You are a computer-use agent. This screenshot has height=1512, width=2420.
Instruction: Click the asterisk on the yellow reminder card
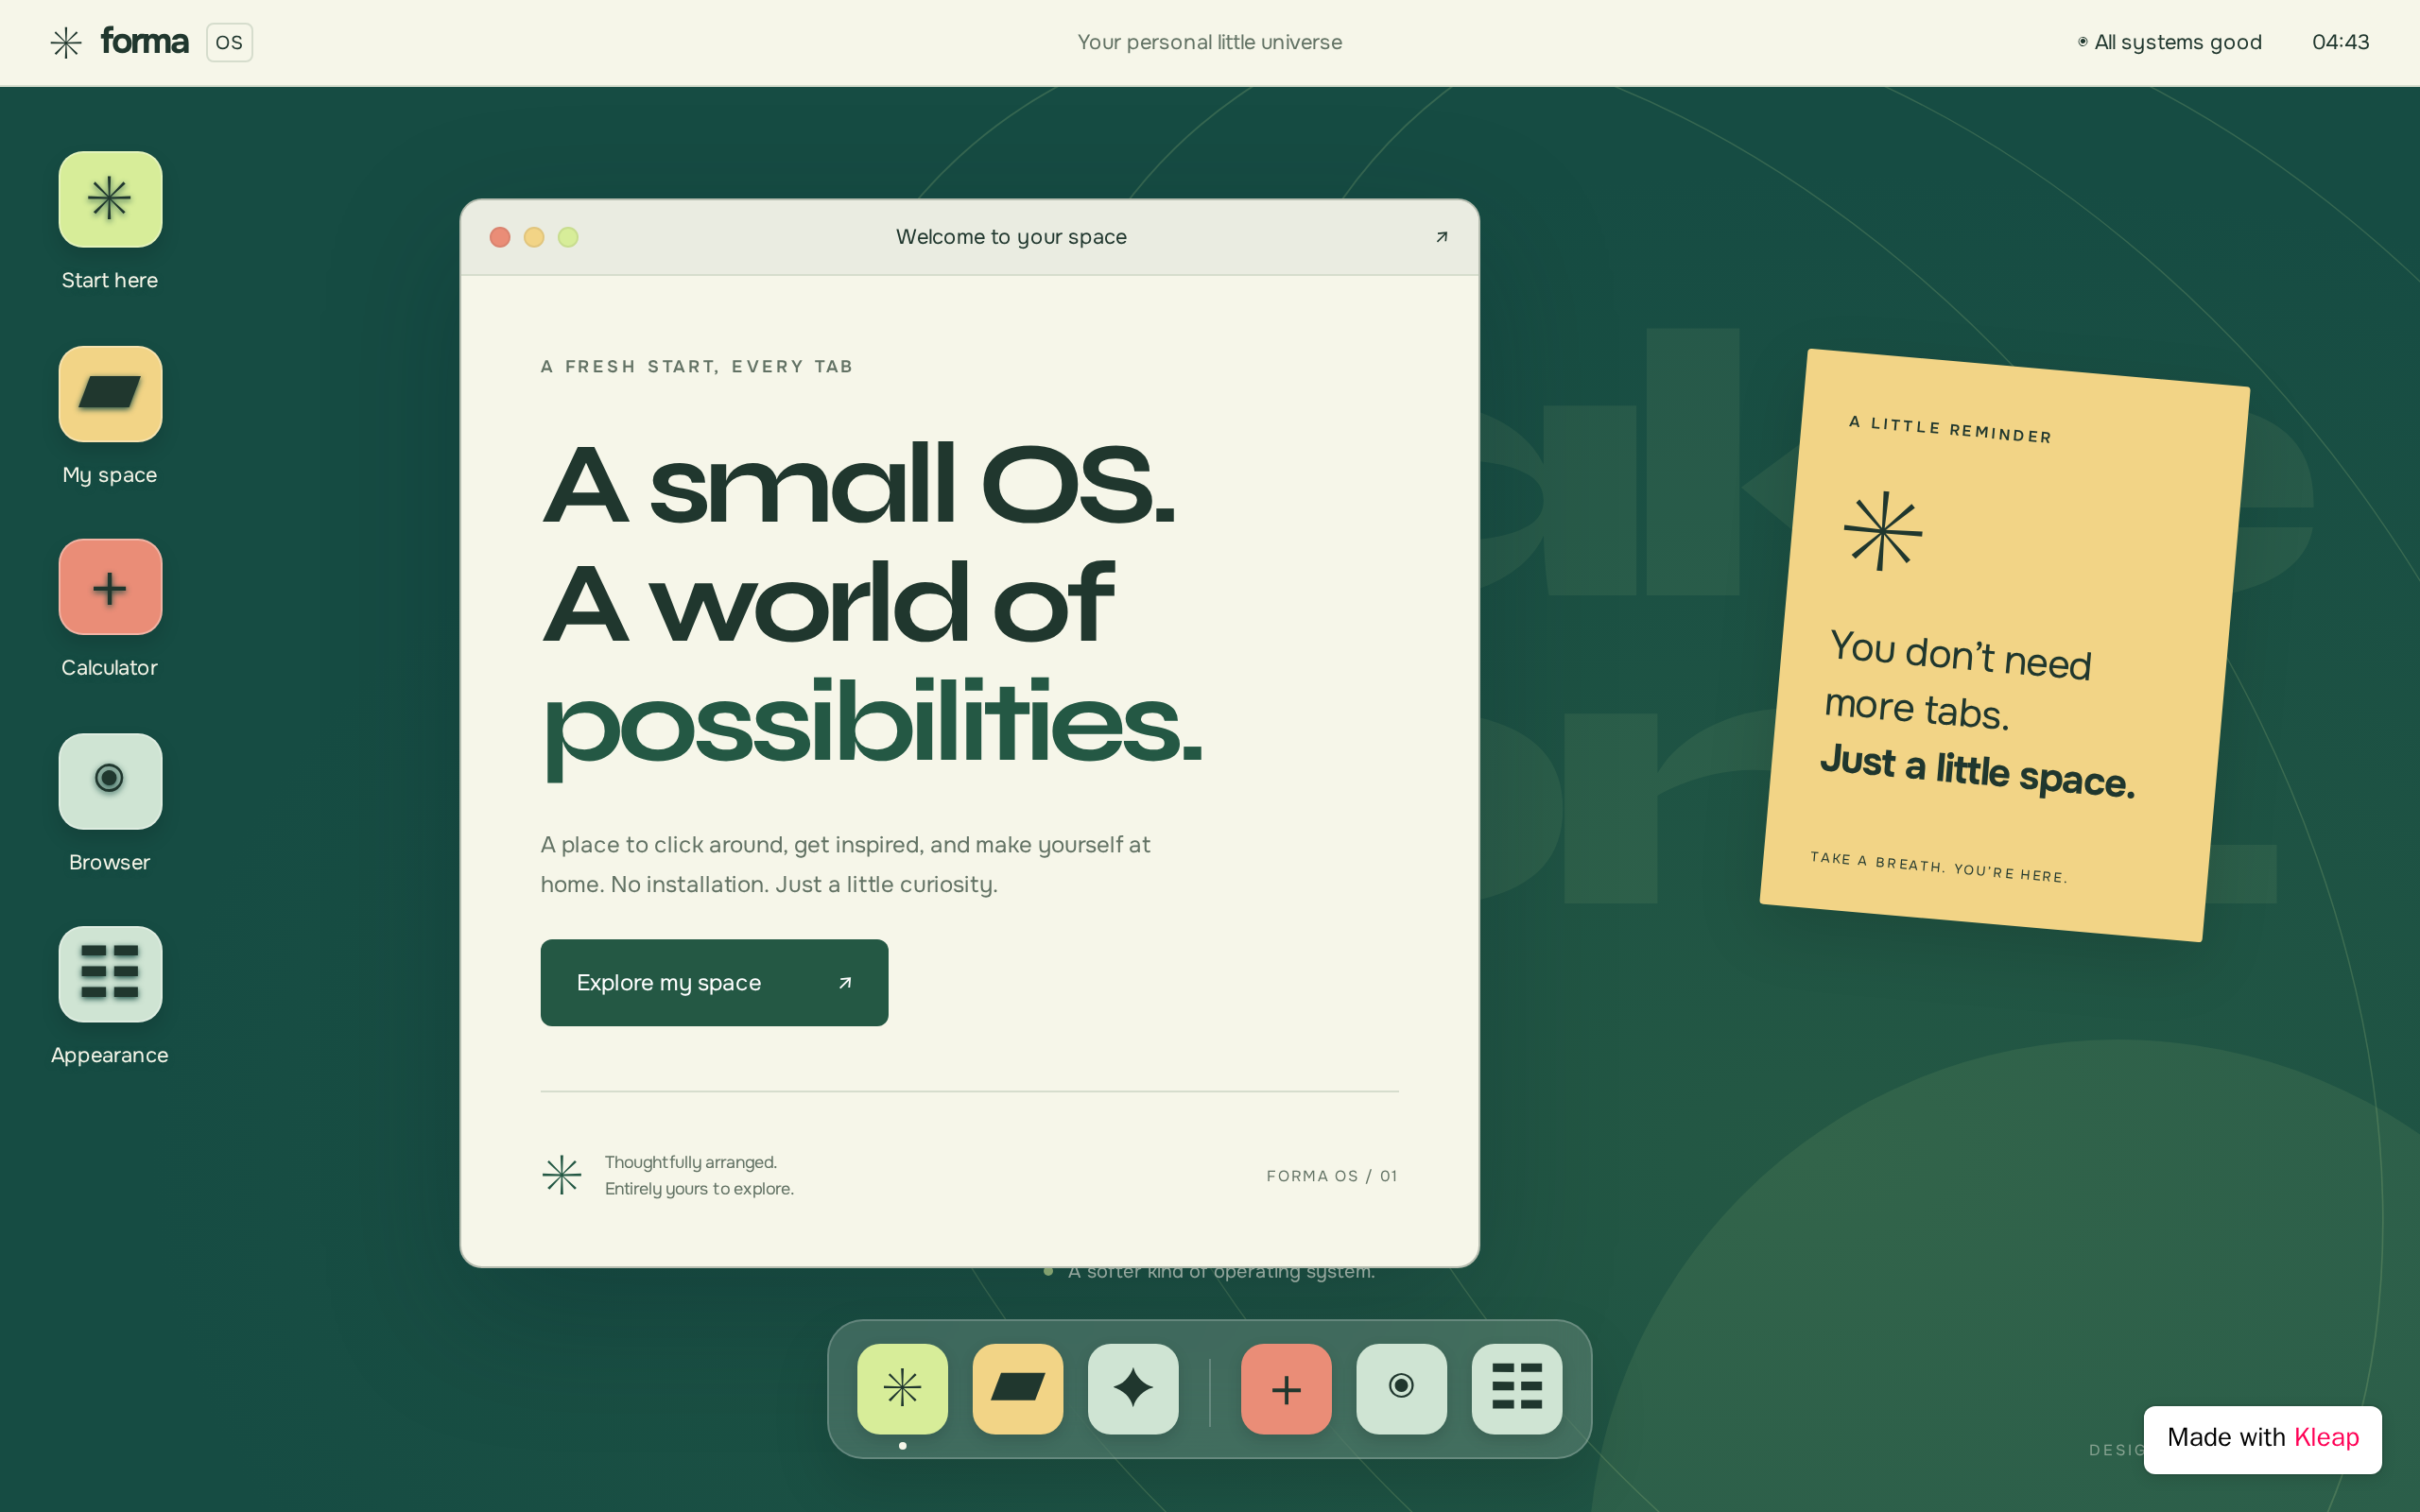pos(1883,531)
